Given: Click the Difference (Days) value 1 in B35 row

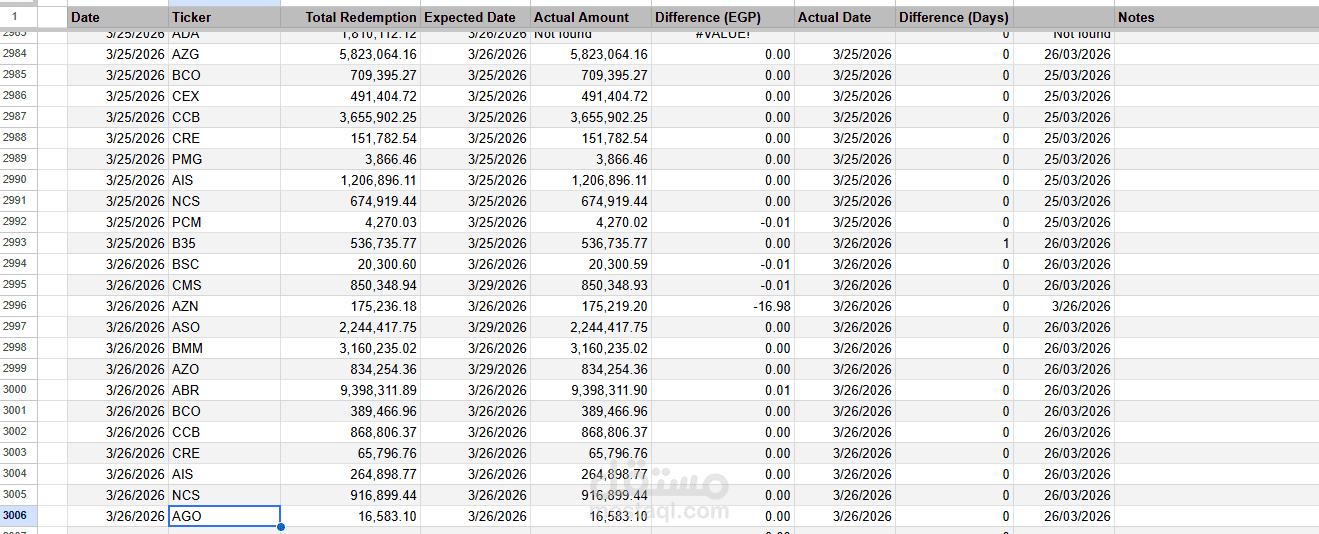Looking at the screenshot, I should (x=954, y=243).
